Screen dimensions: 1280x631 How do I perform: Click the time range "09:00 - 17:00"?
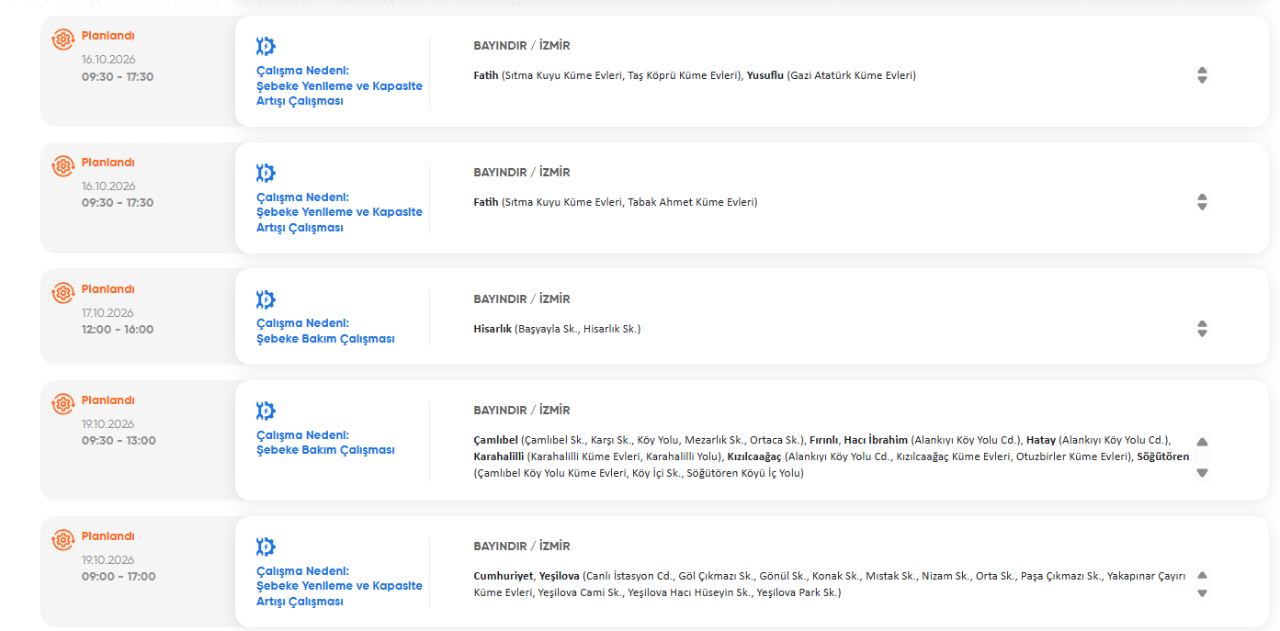point(119,577)
